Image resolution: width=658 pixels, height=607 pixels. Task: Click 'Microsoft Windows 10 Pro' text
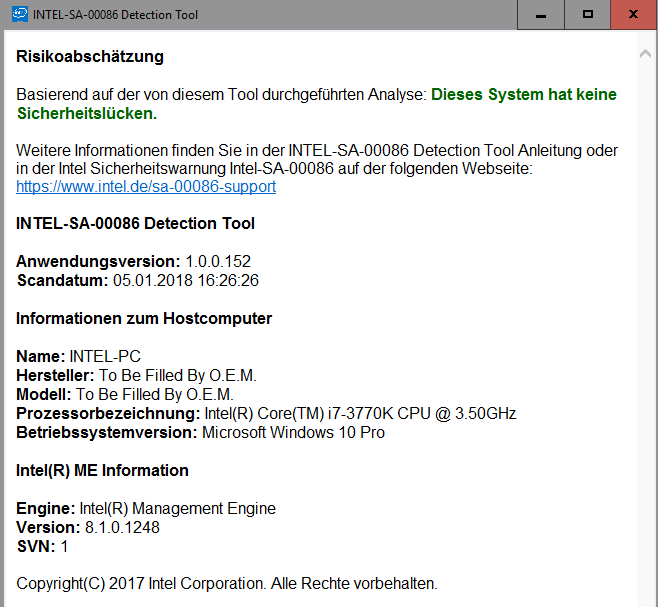[293, 433]
